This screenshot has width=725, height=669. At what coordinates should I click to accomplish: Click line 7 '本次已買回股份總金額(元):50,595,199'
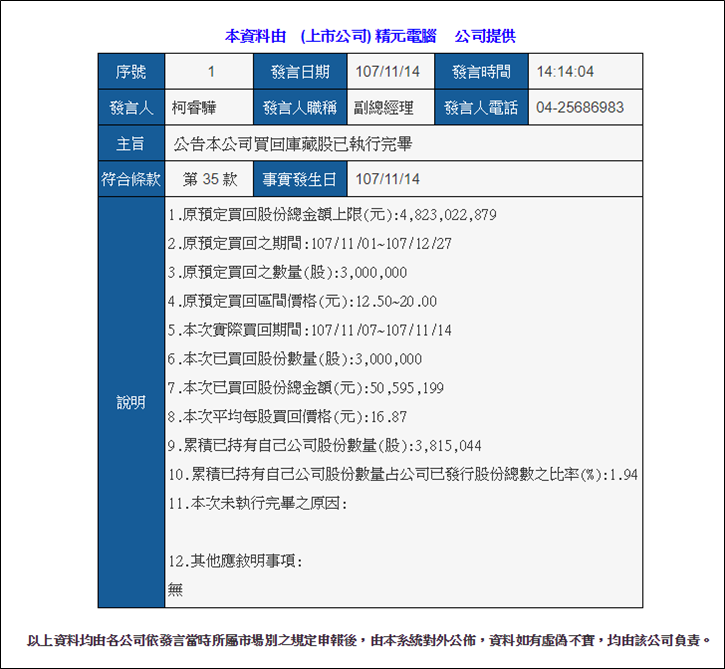pos(306,388)
